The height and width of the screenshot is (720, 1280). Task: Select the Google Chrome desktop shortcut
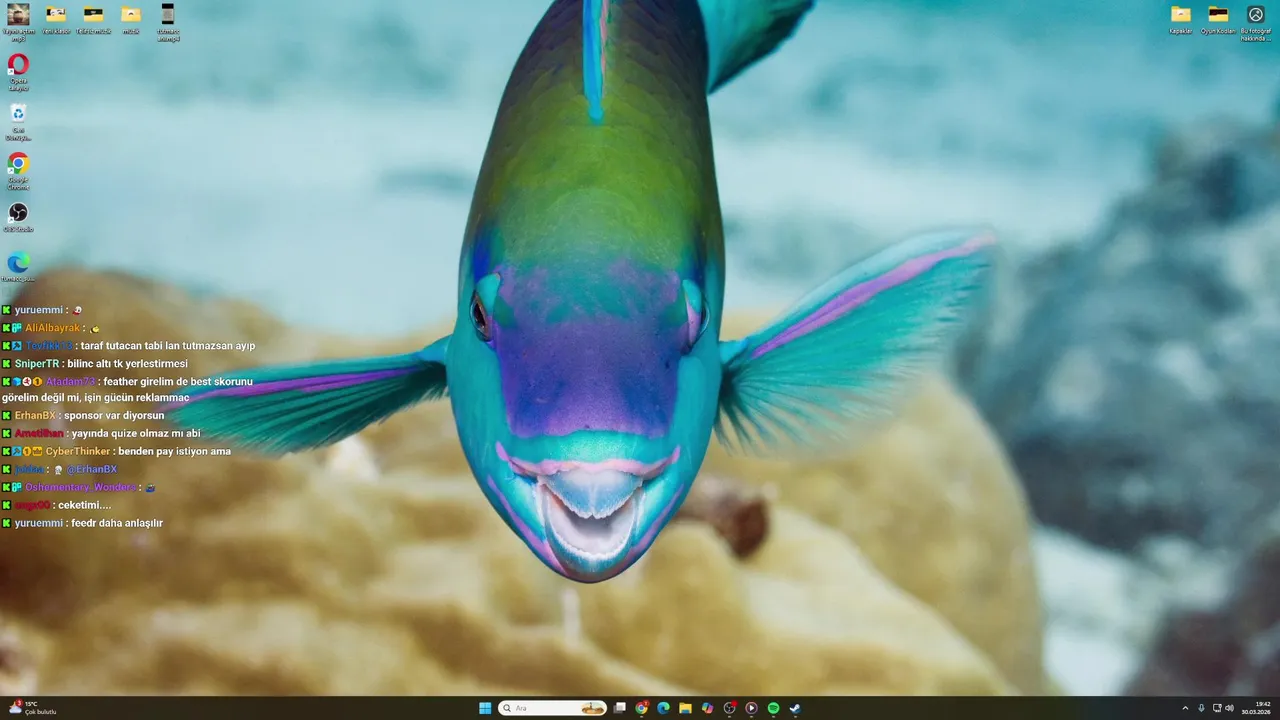pos(18,170)
